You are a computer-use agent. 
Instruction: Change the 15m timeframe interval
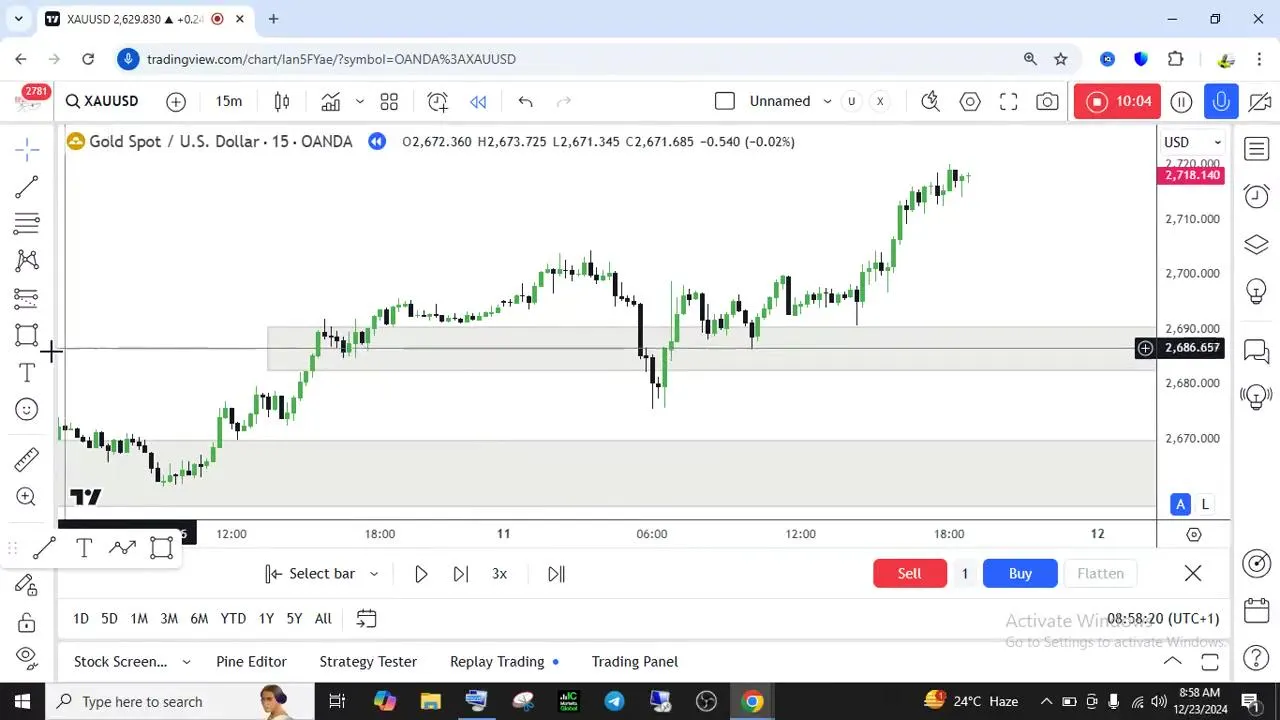(x=229, y=101)
